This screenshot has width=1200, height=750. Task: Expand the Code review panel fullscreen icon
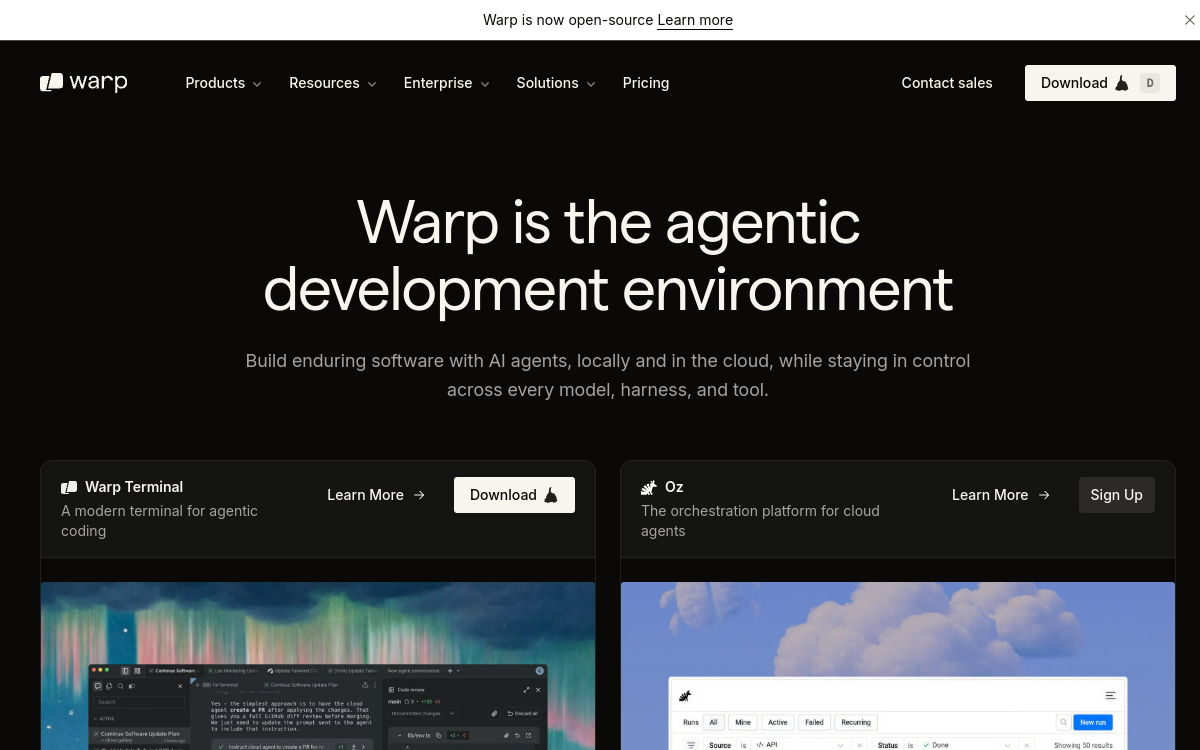click(x=526, y=690)
